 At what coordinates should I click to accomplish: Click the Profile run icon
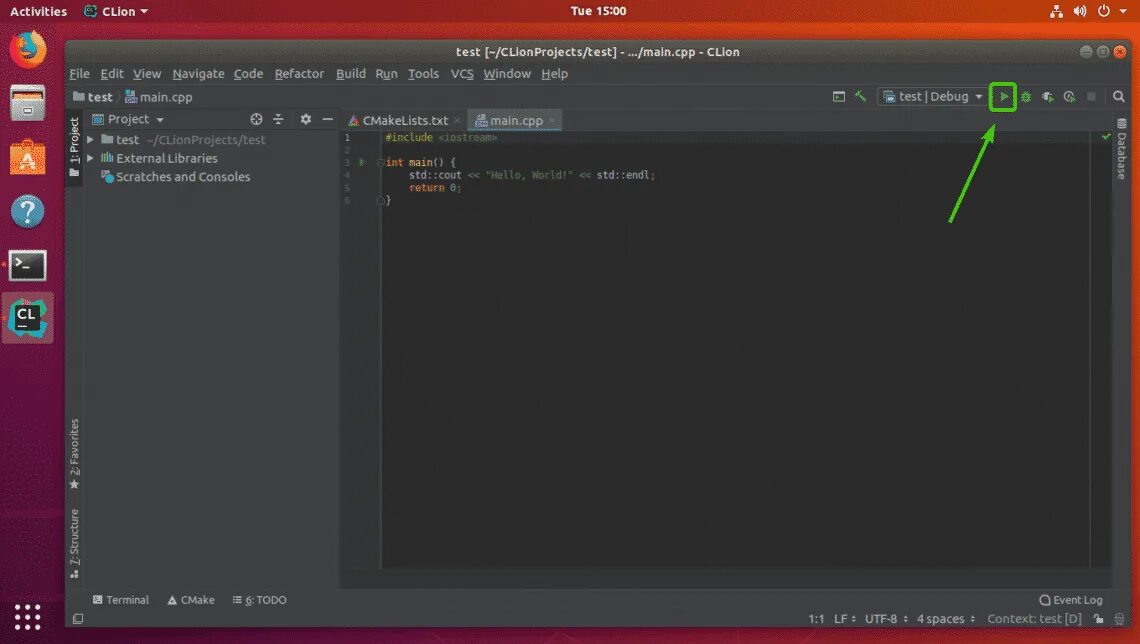pyautogui.click(x=1069, y=97)
